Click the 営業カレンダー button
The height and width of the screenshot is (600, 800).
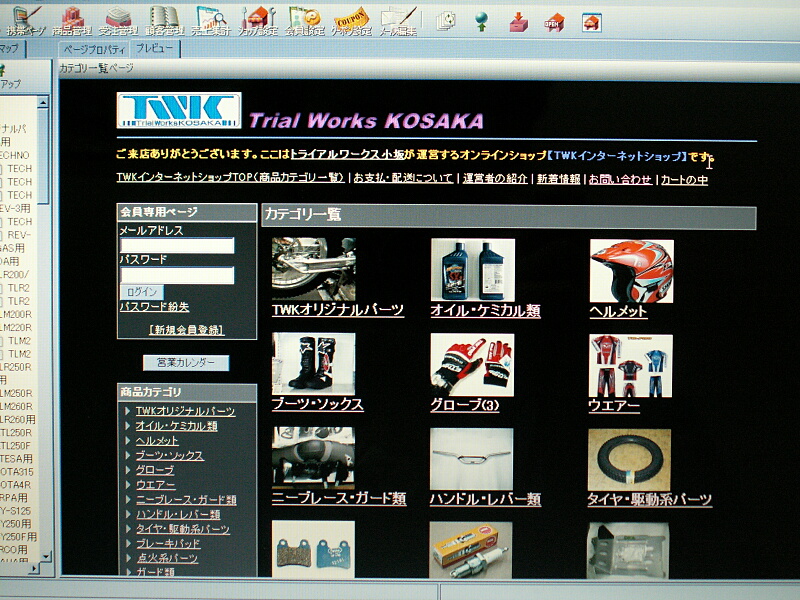click(186, 363)
